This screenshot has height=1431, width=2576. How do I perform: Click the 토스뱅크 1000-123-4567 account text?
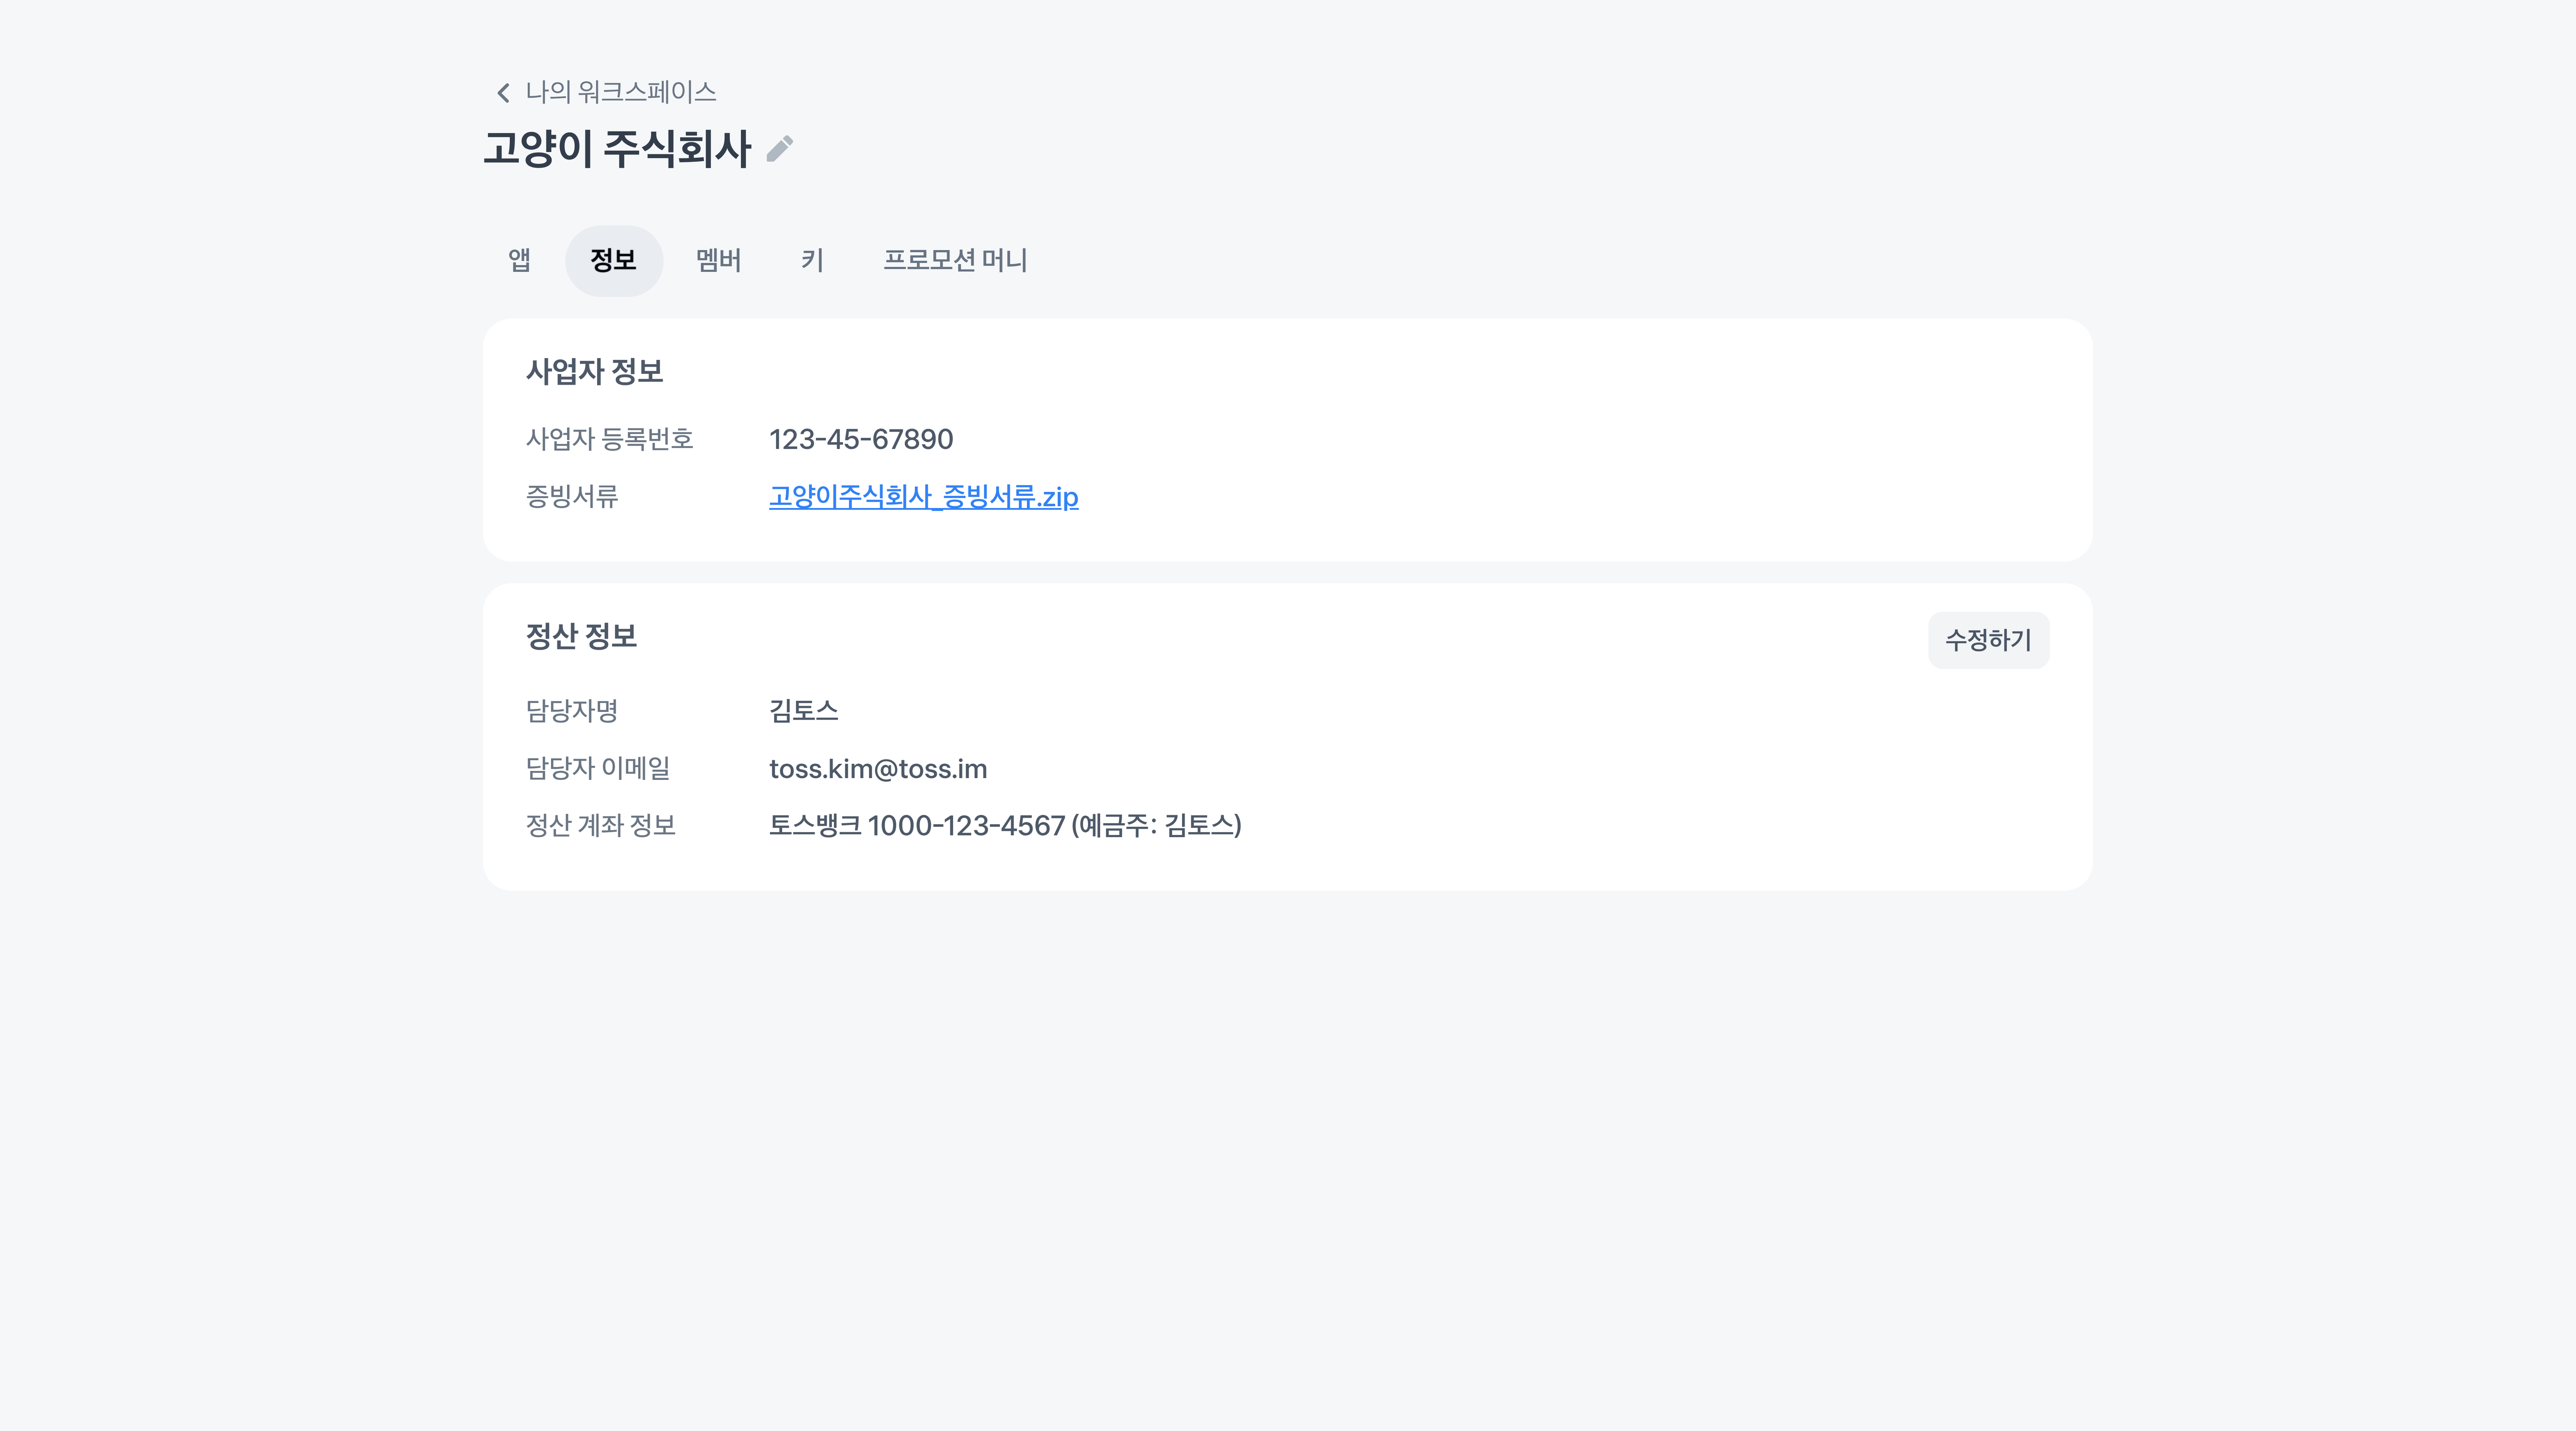tap(1004, 826)
